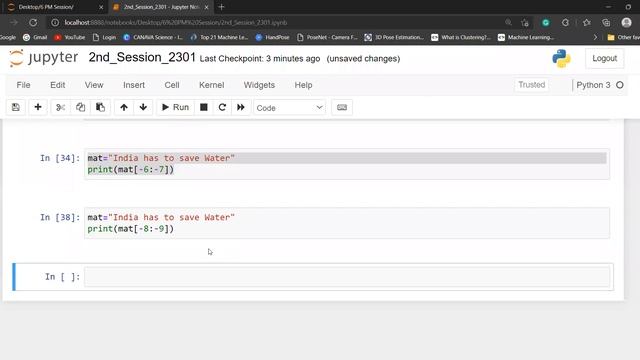Viewport: 640px width, 360px height.
Task: Click the Jupyter logo
Action: pyautogui.click(x=43, y=58)
